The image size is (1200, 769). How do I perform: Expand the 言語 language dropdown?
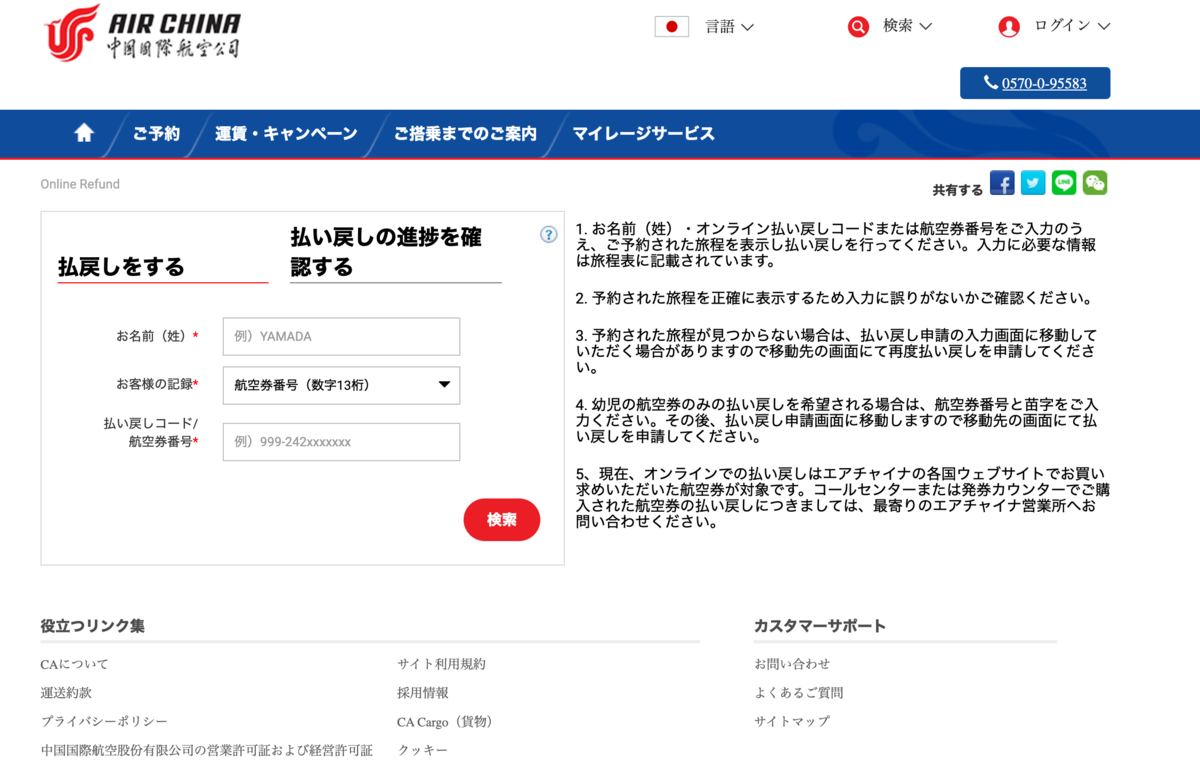click(729, 27)
